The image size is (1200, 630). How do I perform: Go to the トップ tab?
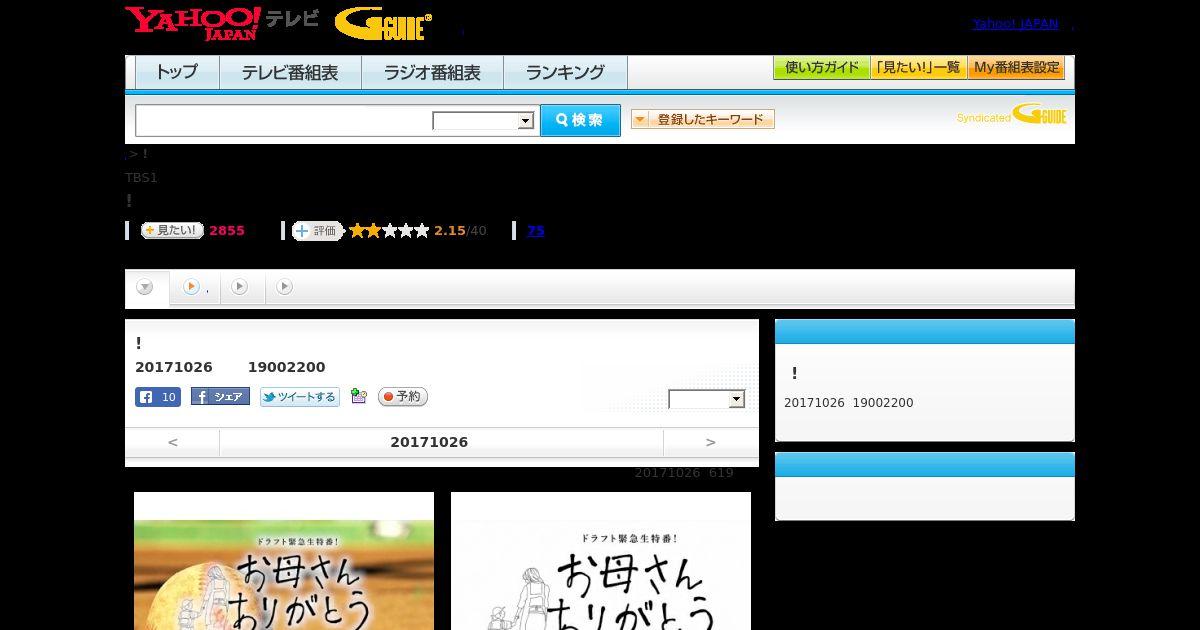coord(177,72)
